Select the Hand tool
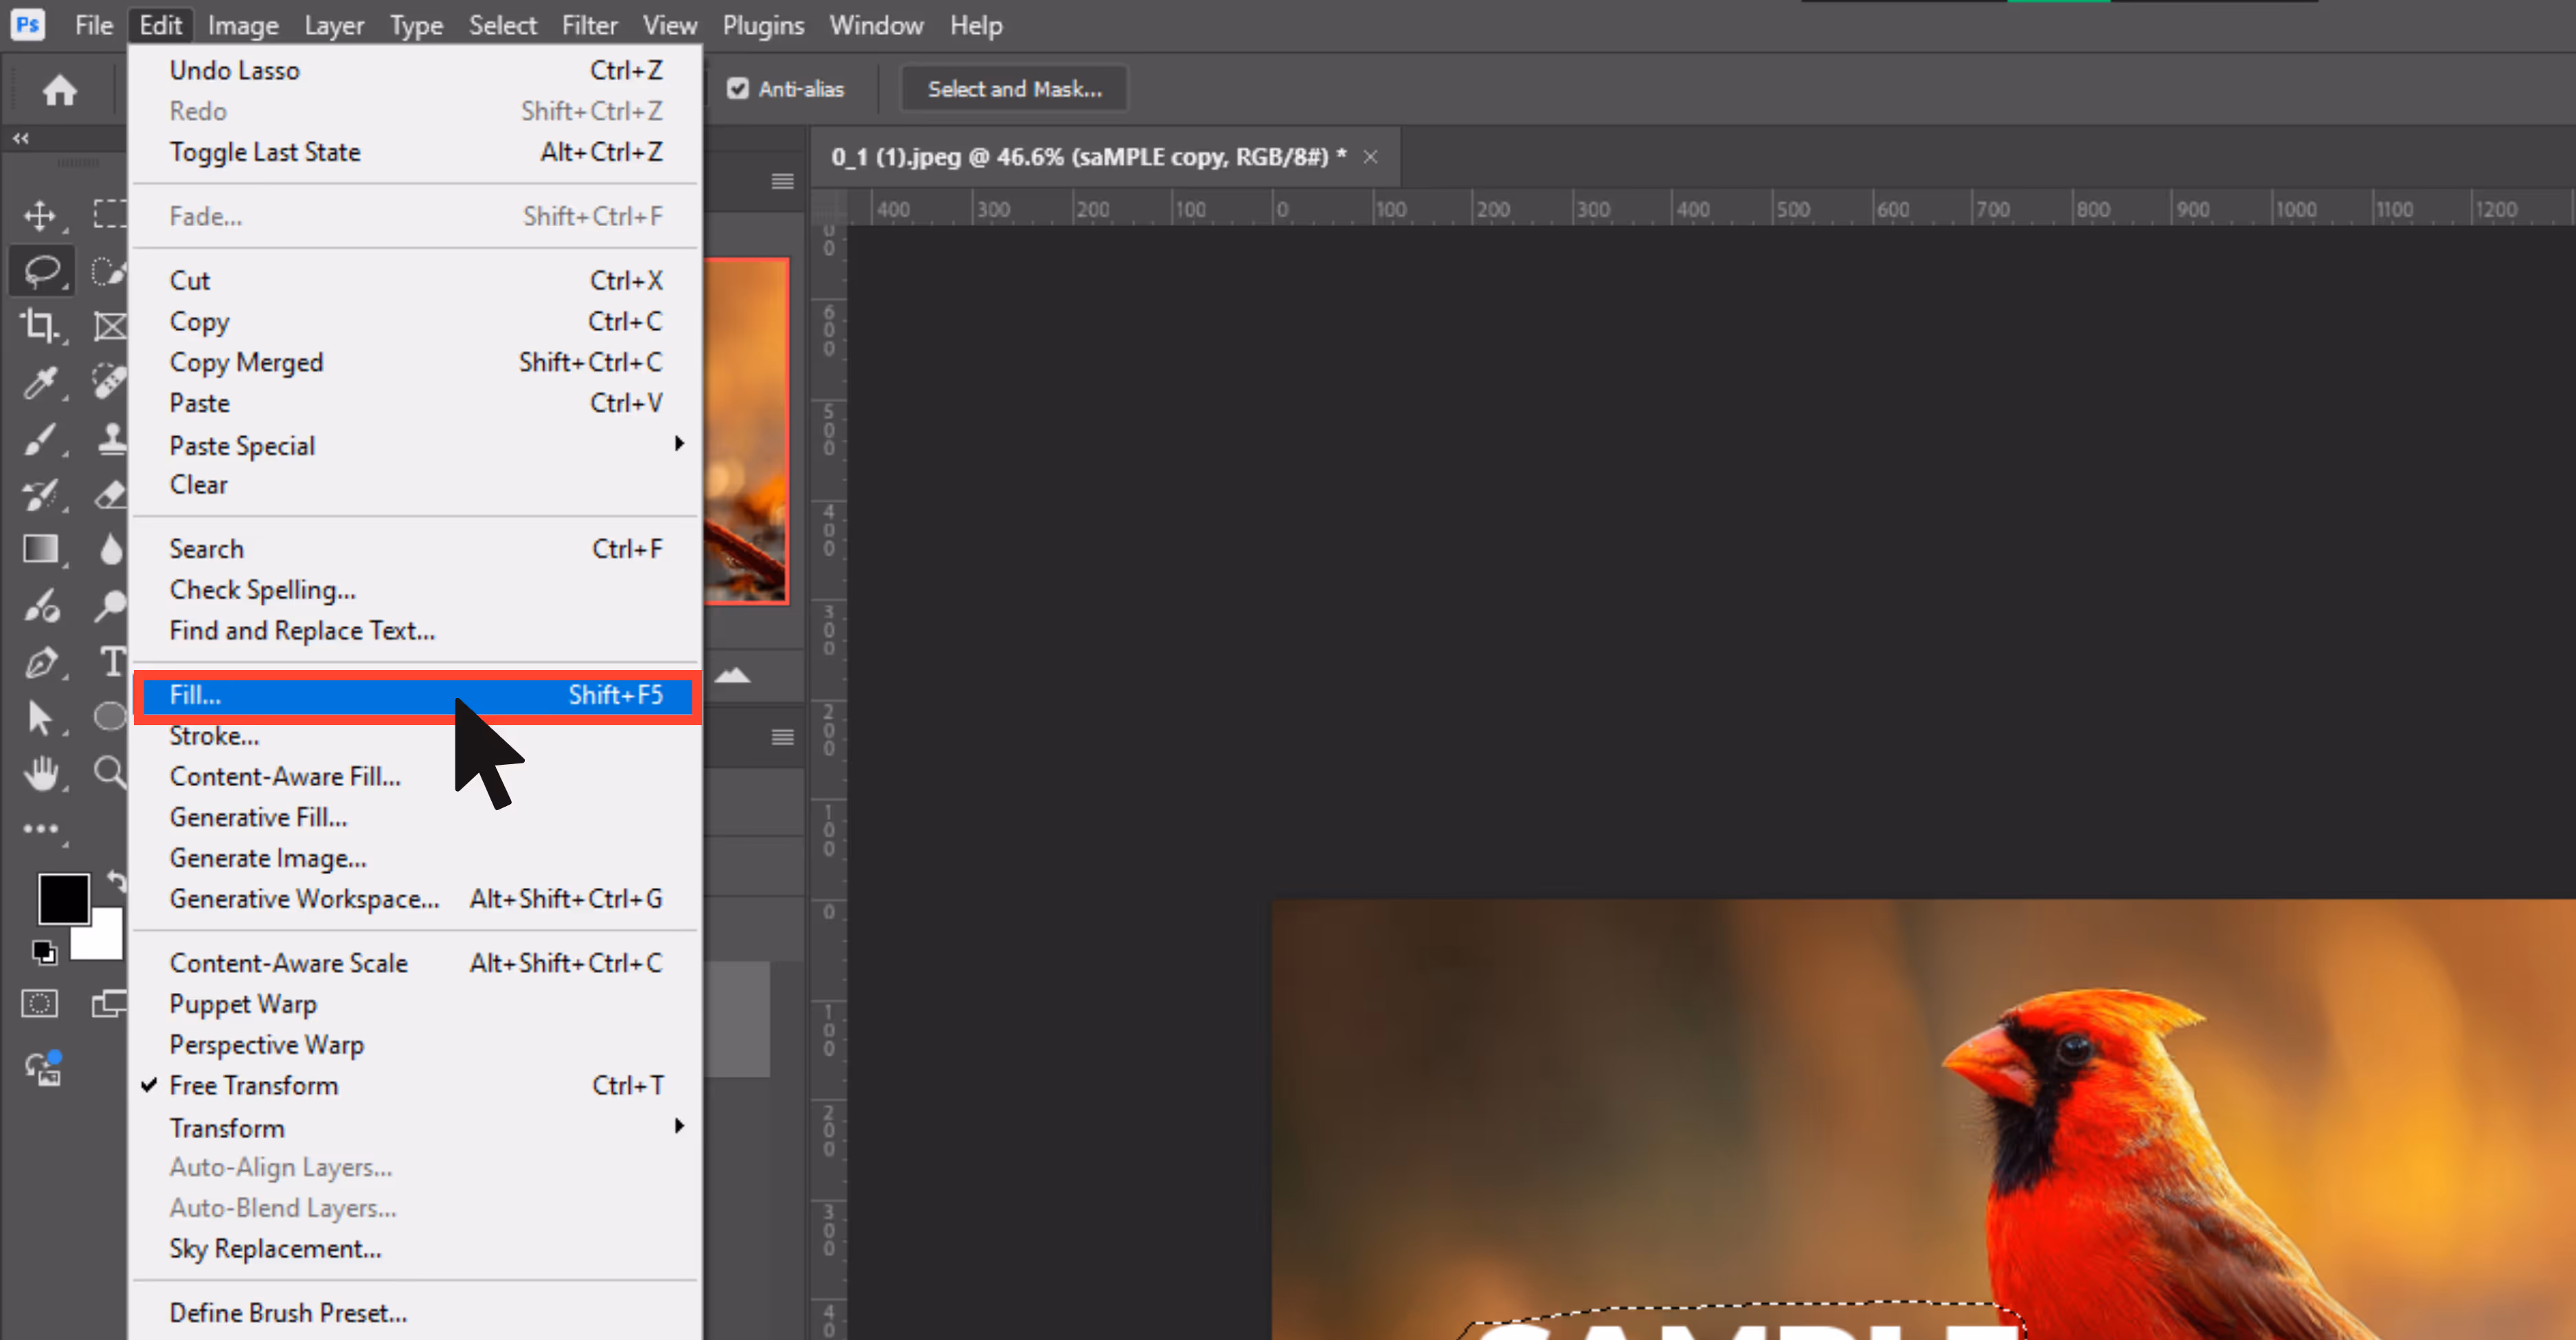2576x1340 pixels. click(x=41, y=773)
